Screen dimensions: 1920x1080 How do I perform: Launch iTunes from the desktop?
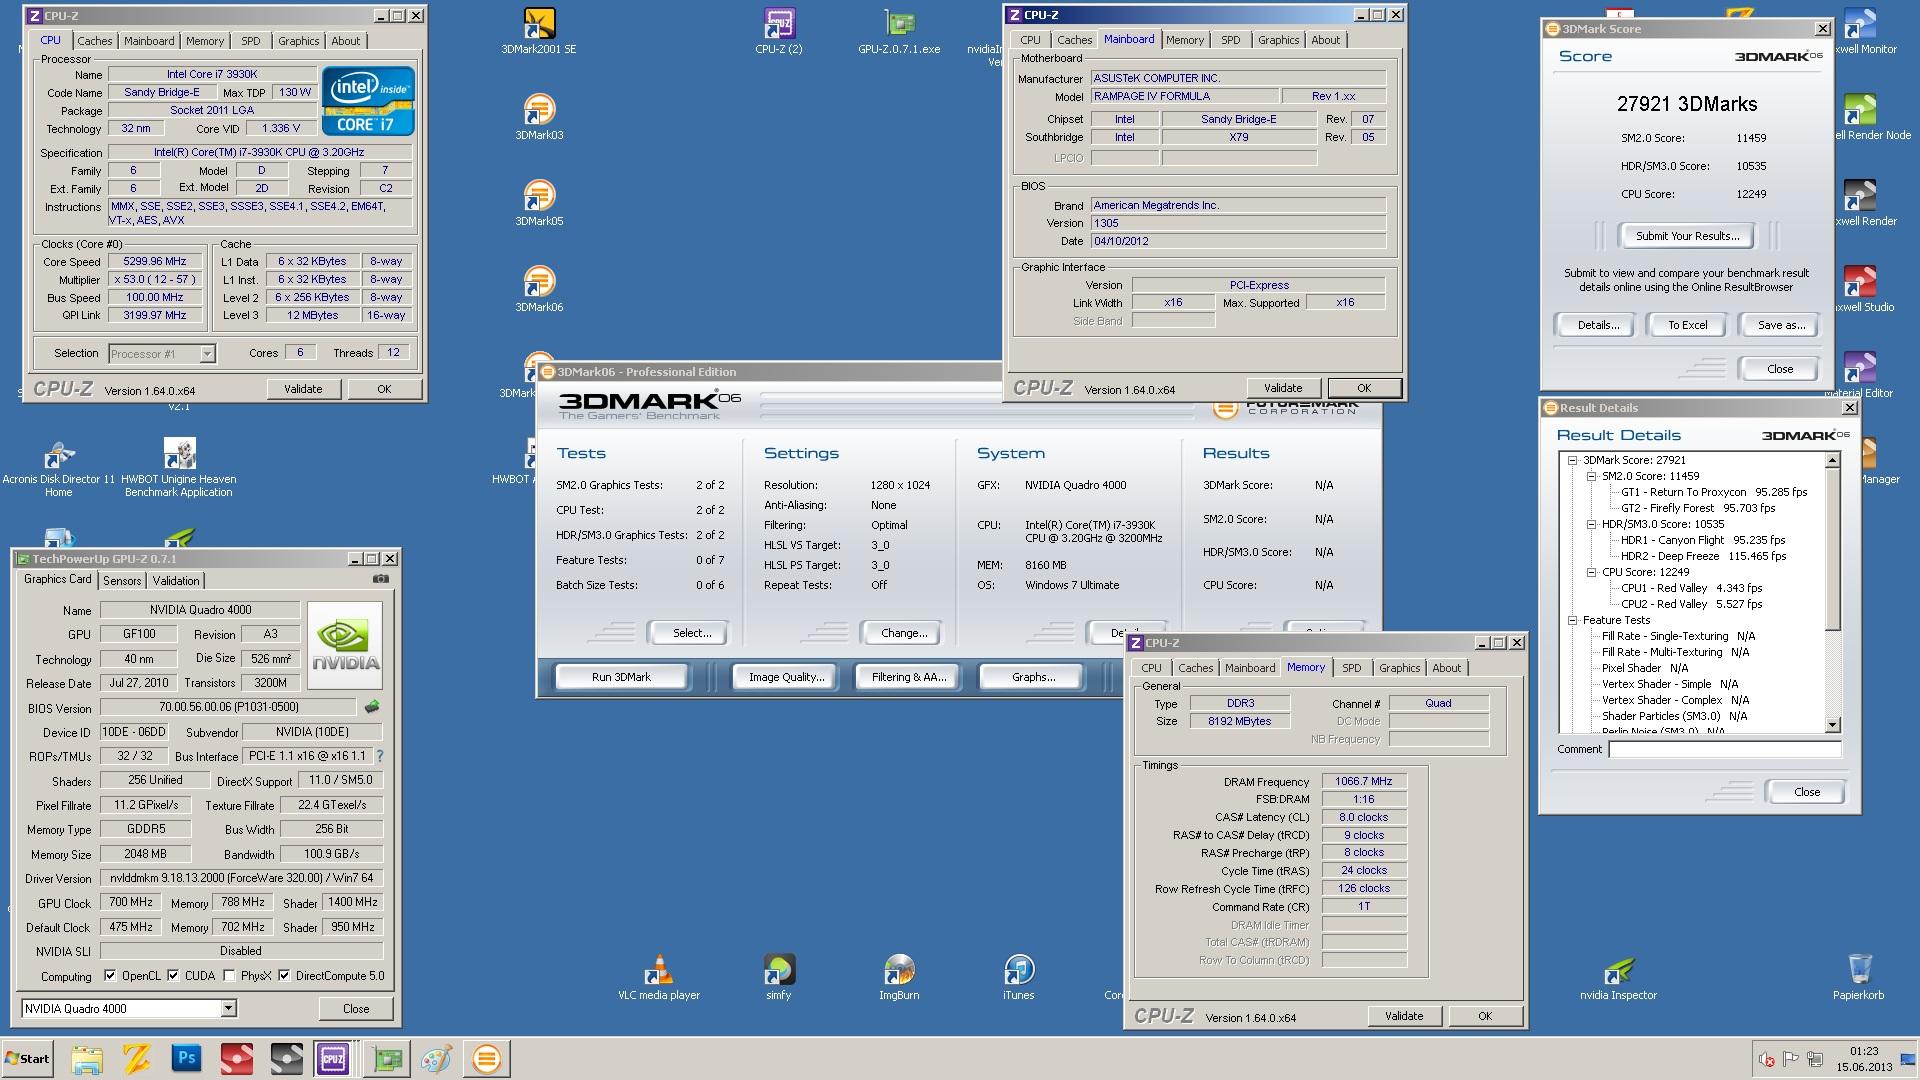(1019, 977)
